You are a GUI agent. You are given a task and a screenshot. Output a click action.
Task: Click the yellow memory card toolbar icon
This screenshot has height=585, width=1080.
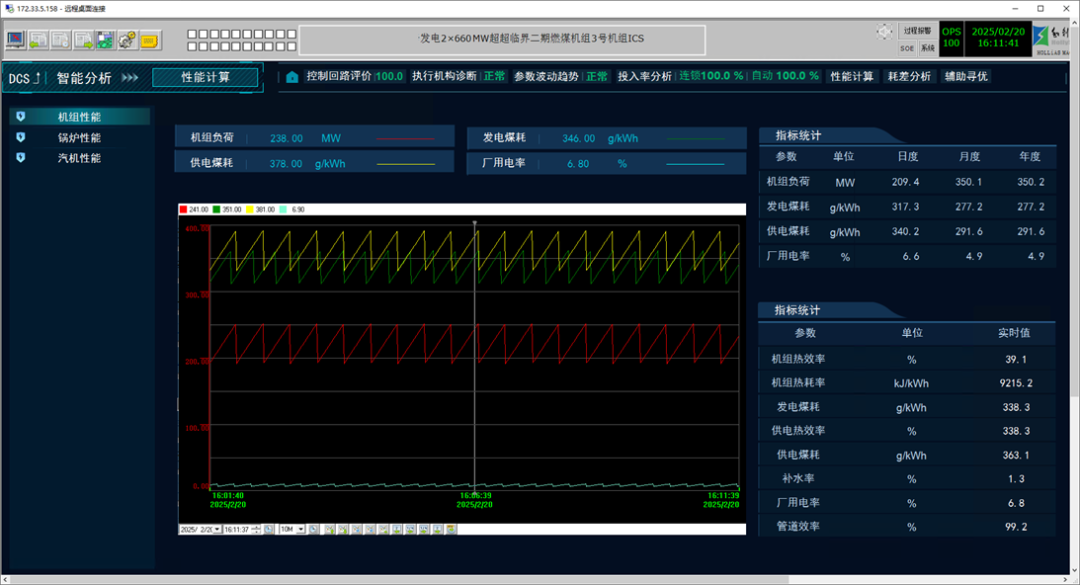[x=150, y=40]
